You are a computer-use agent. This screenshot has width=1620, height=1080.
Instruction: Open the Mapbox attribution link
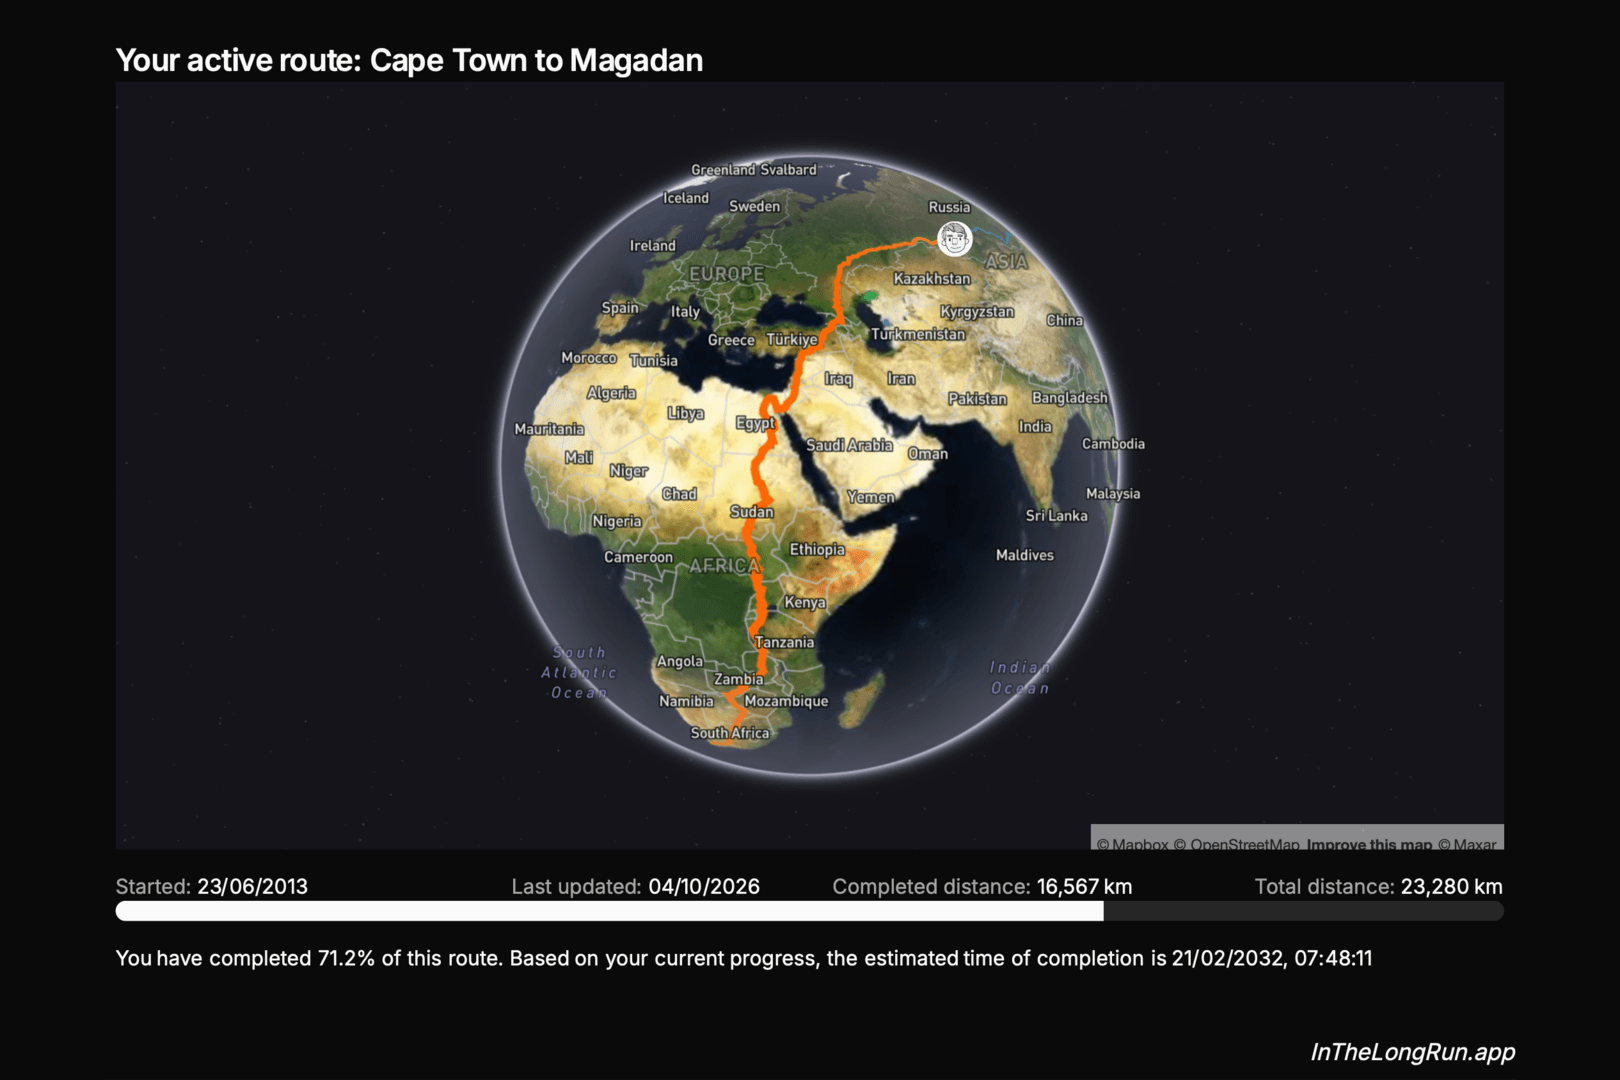pos(1132,844)
